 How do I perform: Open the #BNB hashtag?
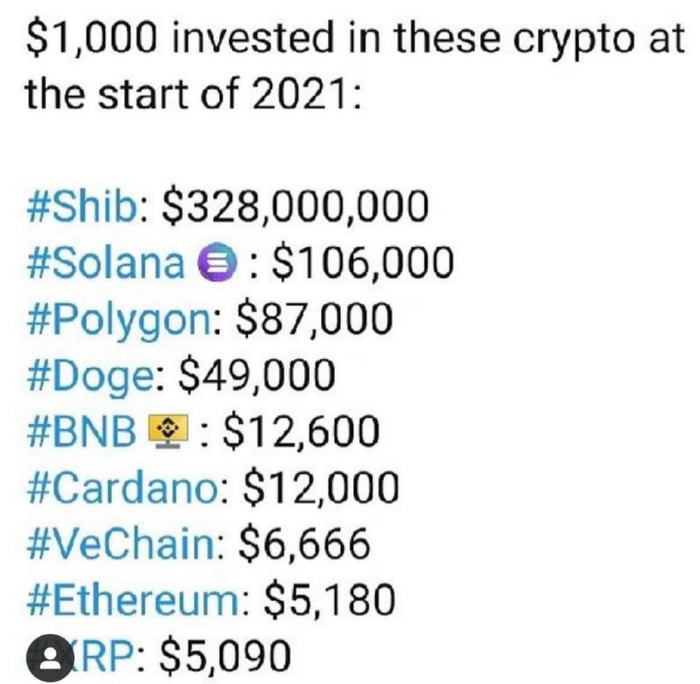(x=82, y=431)
